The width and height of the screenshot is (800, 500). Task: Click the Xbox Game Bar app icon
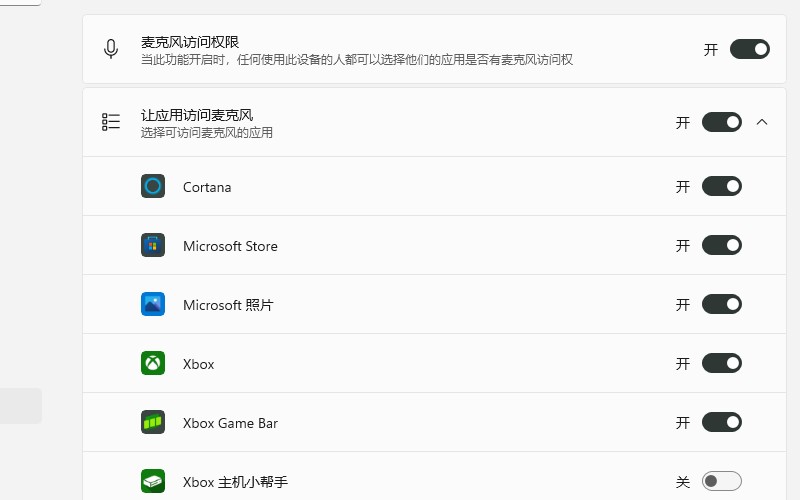tap(153, 422)
